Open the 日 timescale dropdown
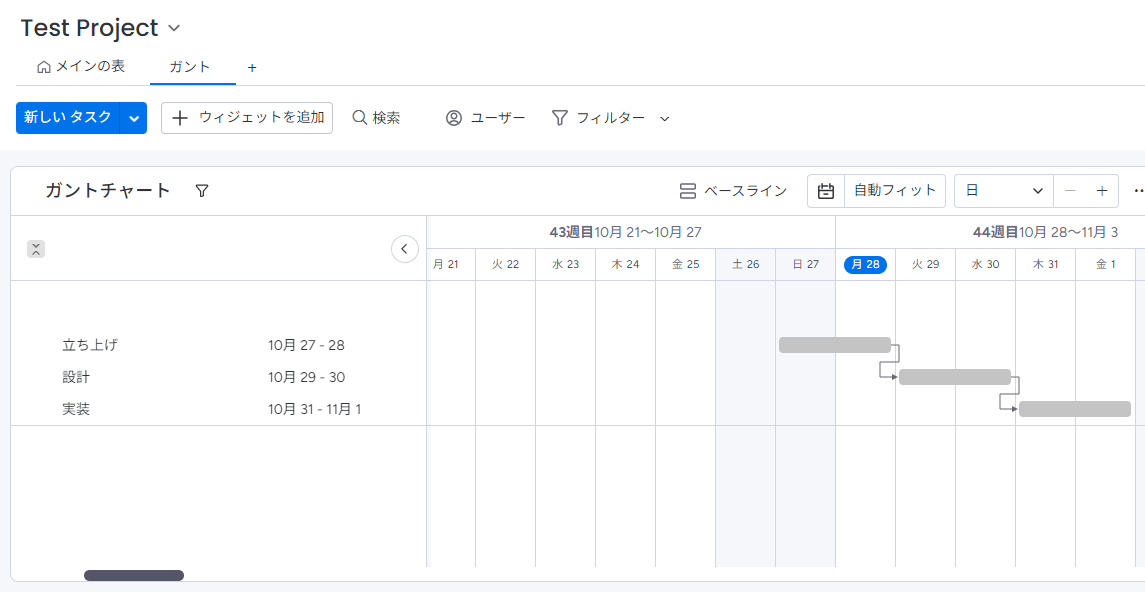The height and width of the screenshot is (592, 1145). [x=1004, y=191]
